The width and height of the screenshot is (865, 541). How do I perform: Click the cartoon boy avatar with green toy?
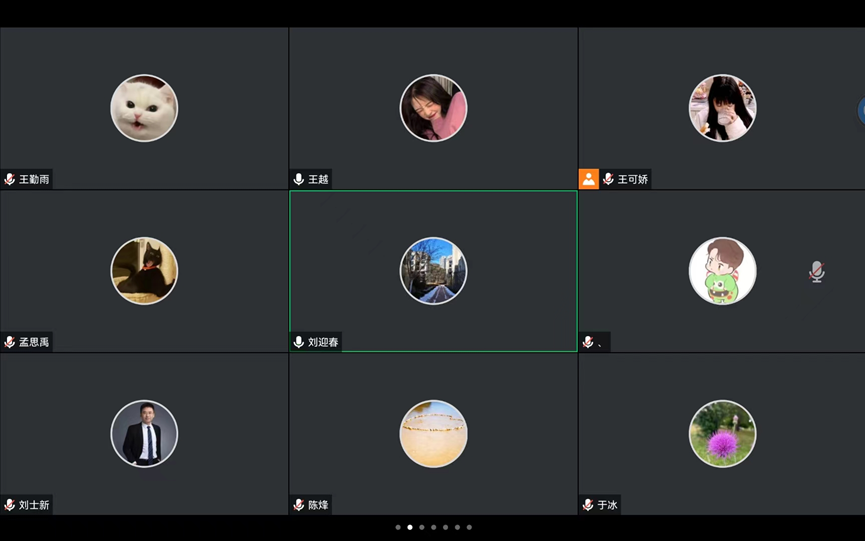coord(722,271)
